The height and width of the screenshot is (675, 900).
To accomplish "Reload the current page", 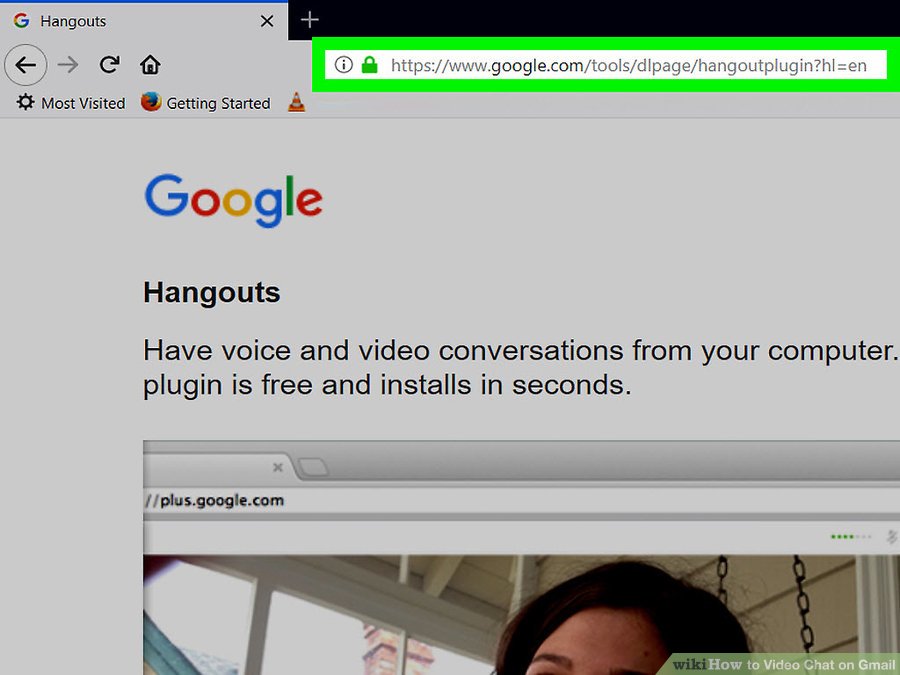I will point(109,65).
